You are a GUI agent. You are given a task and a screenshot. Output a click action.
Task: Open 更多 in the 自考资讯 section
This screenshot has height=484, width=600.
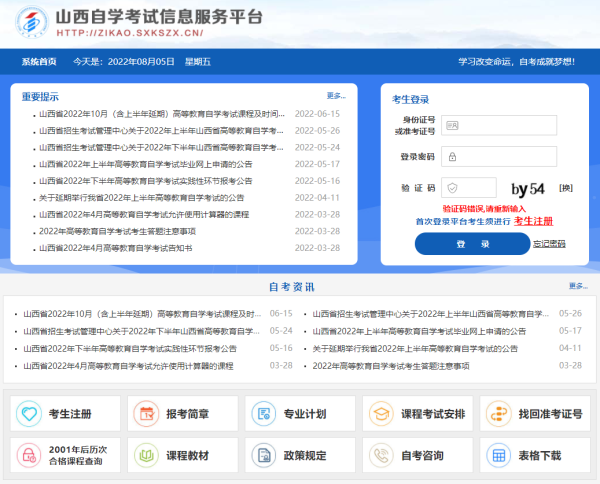pos(578,286)
